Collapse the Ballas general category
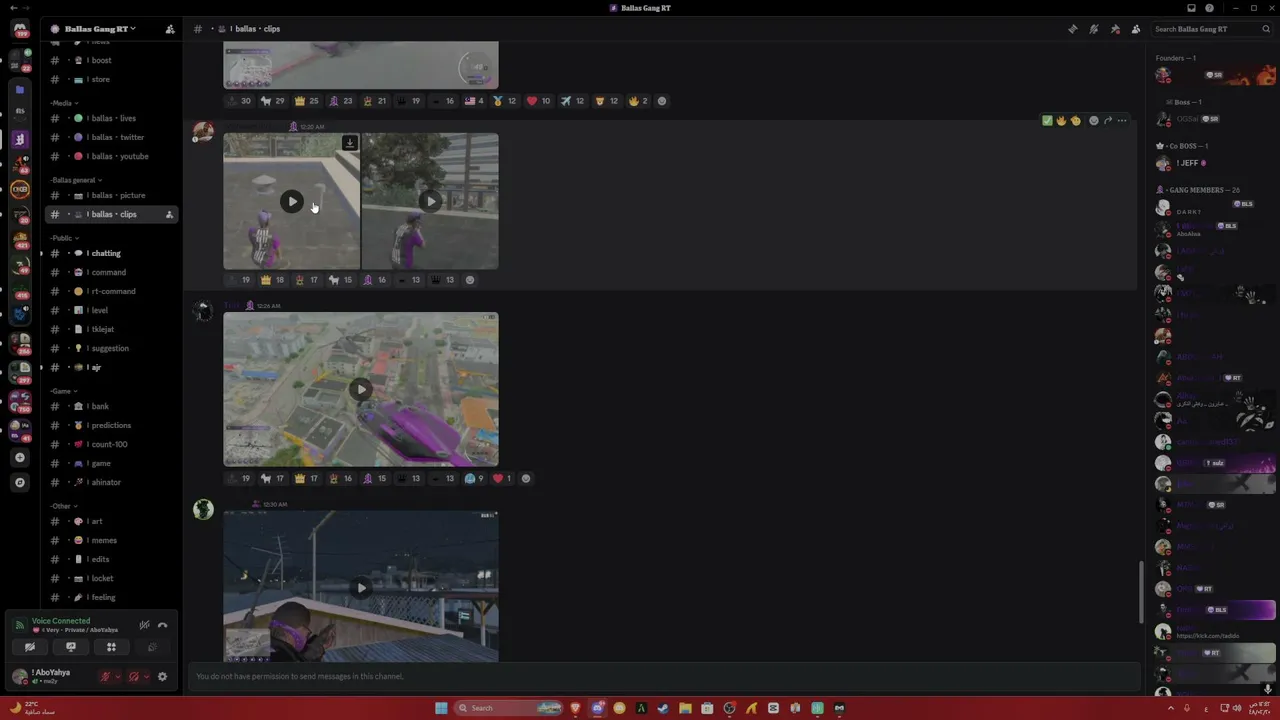This screenshot has height=720, width=1280. [76, 180]
